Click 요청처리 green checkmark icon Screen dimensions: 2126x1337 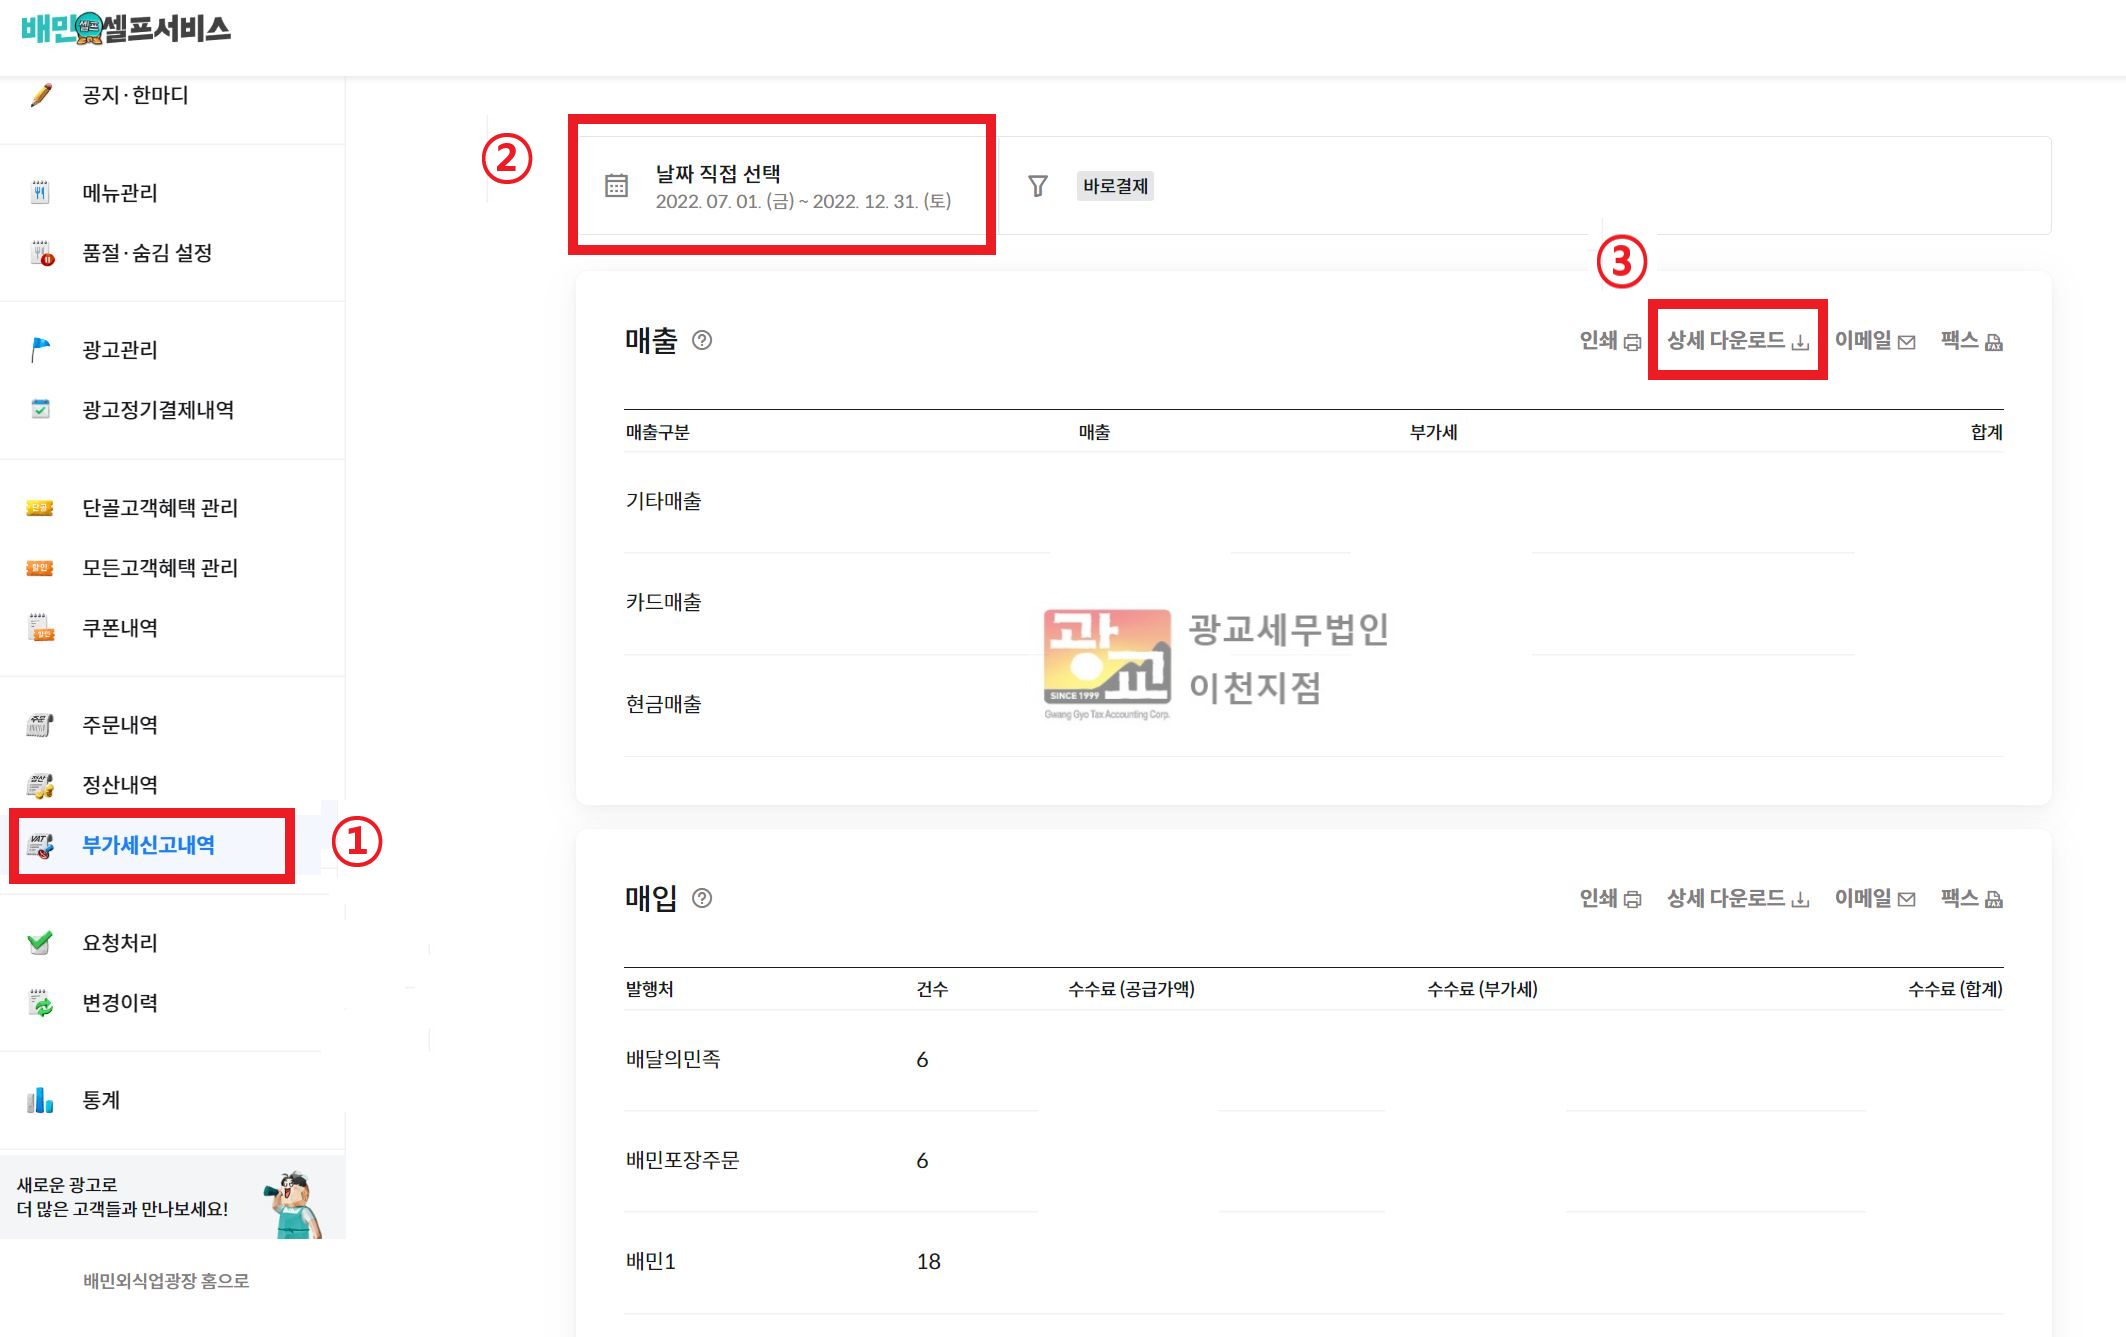coord(40,942)
